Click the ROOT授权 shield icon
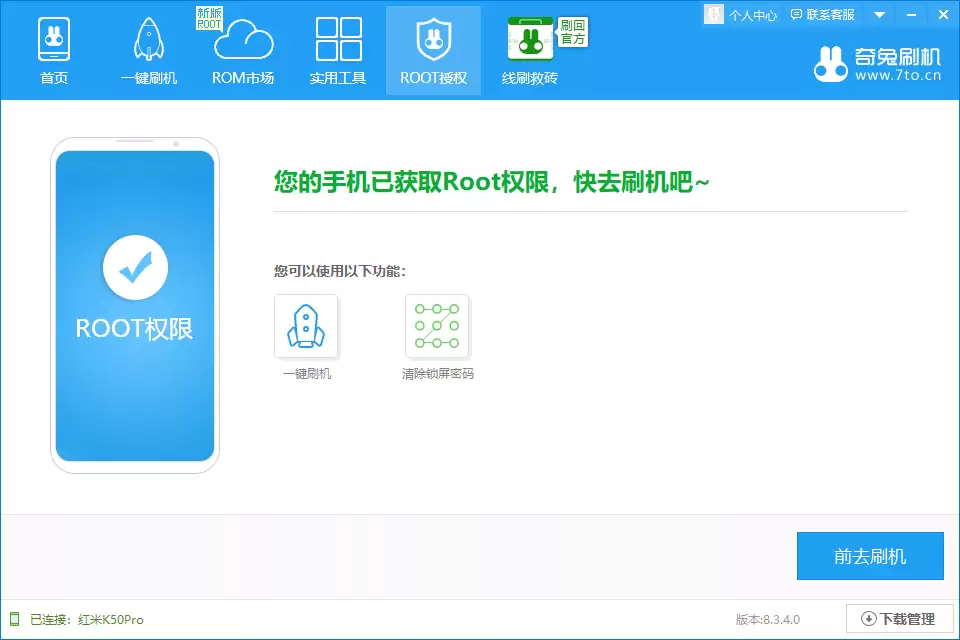The width and height of the screenshot is (960, 640). pyautogui.click(x=433, y=40)
